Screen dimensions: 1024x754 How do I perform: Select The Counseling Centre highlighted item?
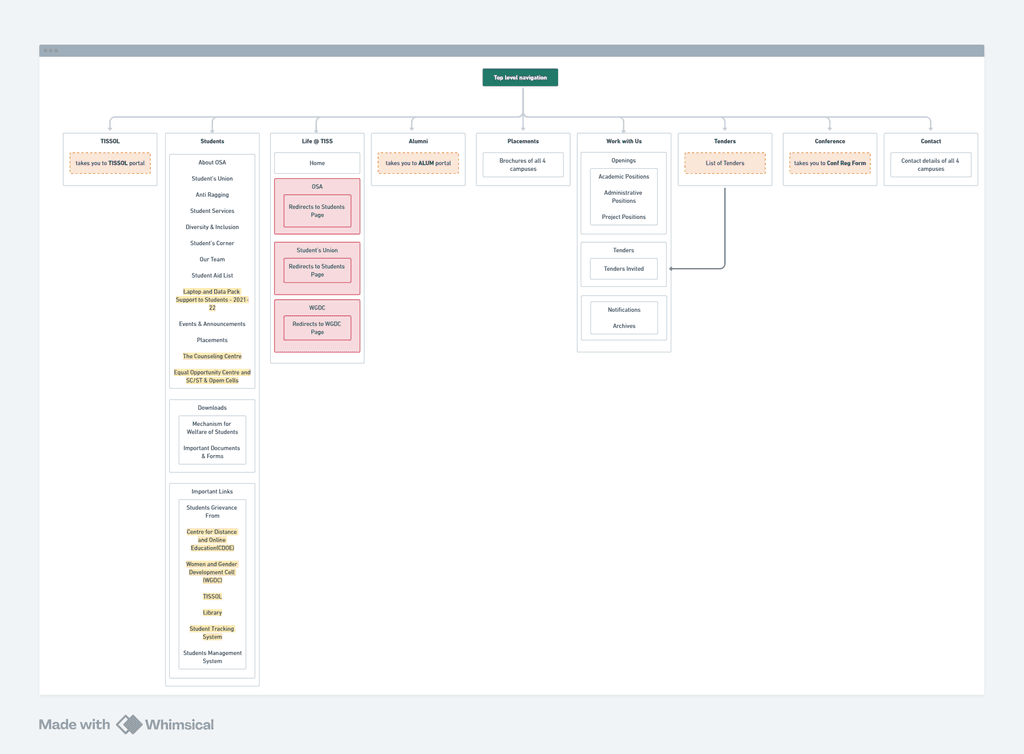tap(212, 356)
